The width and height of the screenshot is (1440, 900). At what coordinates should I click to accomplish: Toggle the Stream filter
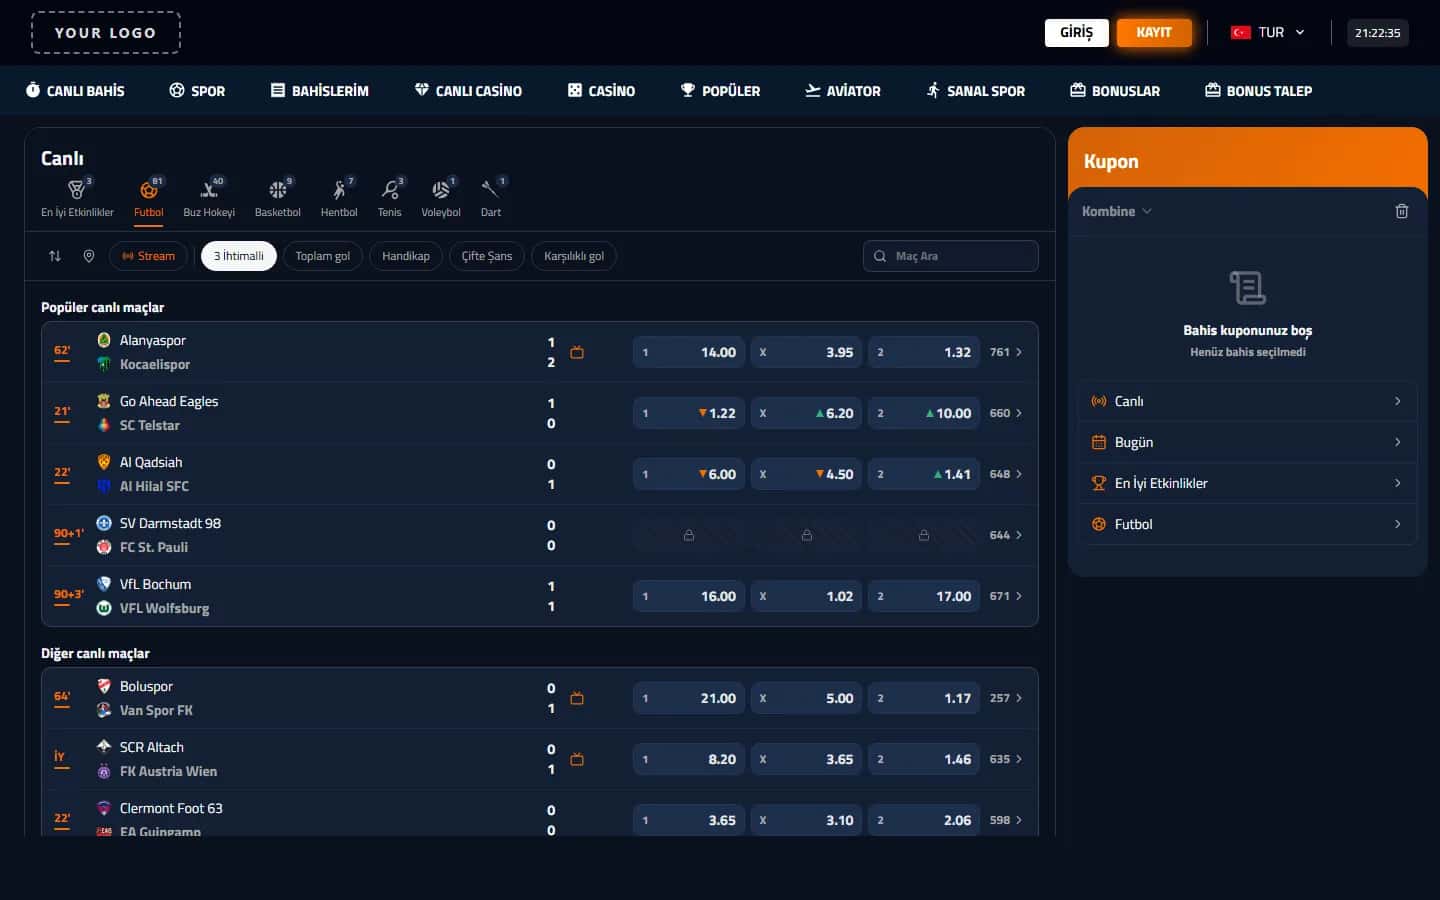coord(148,256)
